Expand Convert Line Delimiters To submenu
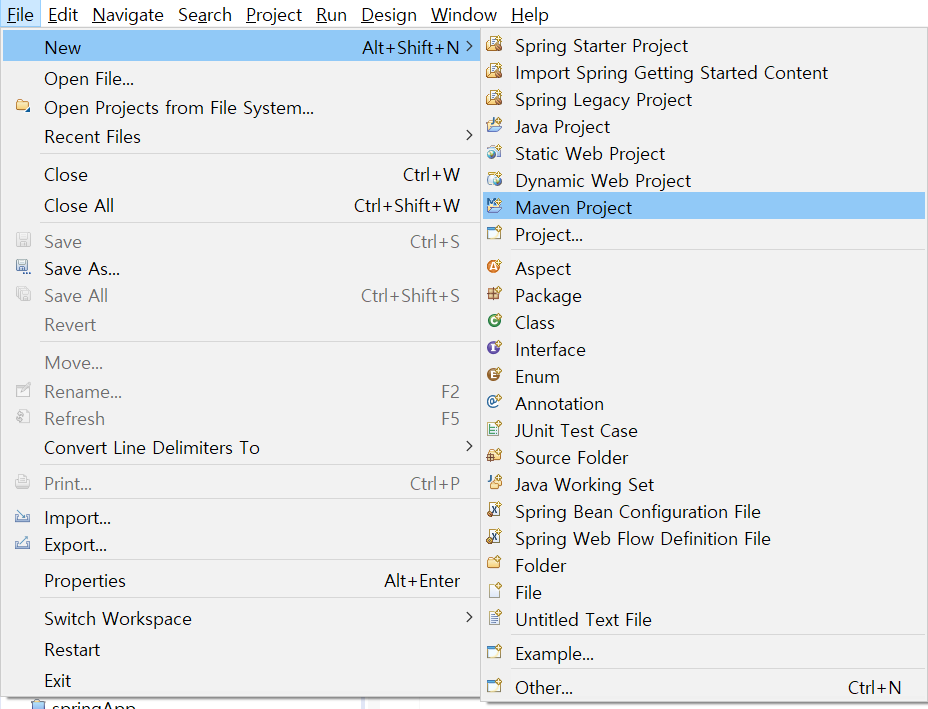 469,446
